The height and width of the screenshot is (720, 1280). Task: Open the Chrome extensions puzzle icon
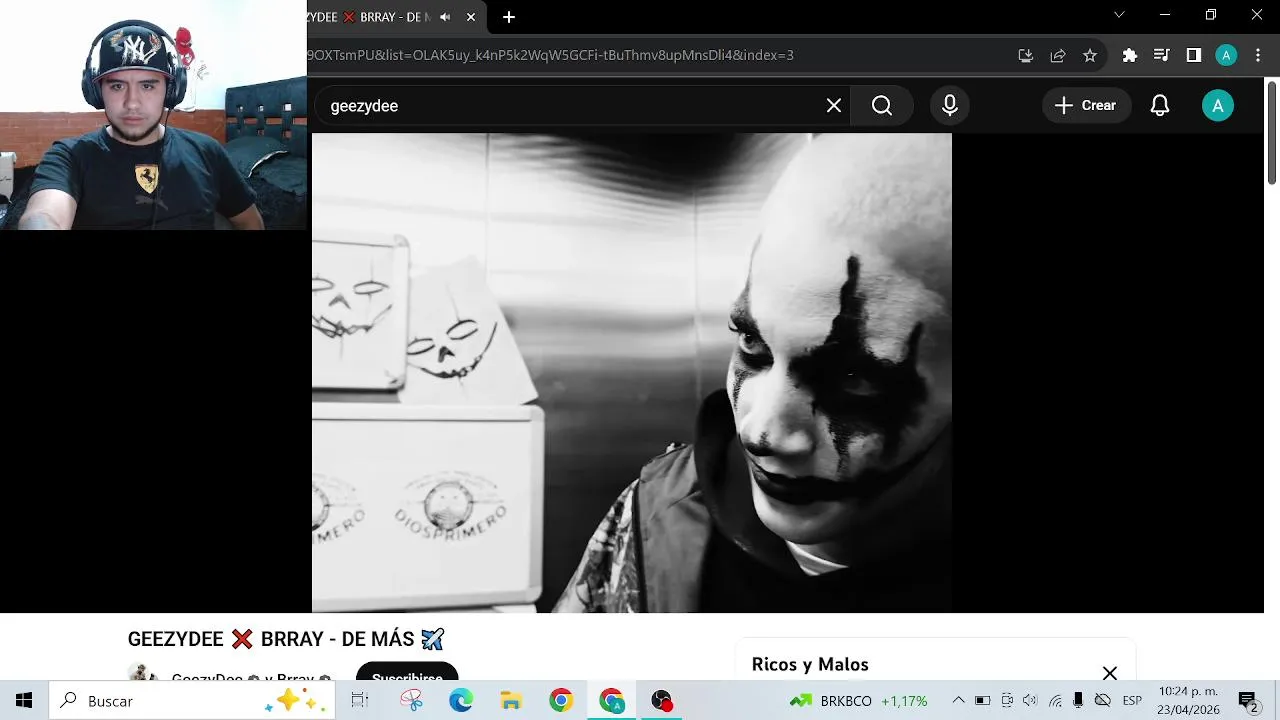pyautogui.click(x=1130, y=55)
